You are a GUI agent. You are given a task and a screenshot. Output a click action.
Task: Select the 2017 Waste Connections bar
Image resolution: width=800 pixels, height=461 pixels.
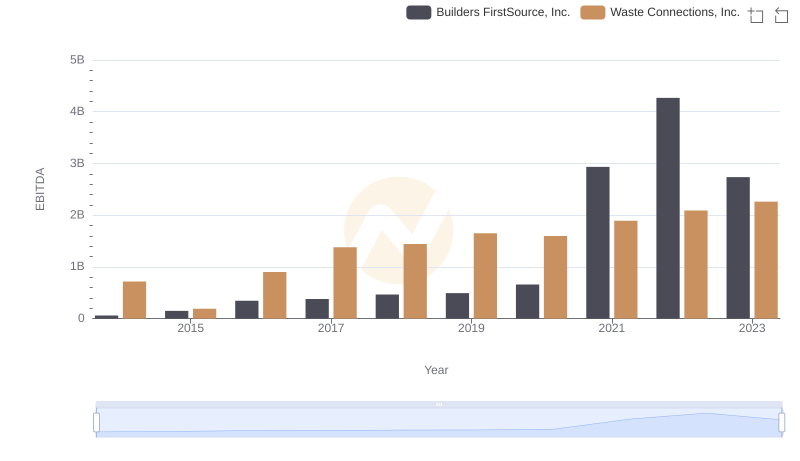[x=345, y=283]
